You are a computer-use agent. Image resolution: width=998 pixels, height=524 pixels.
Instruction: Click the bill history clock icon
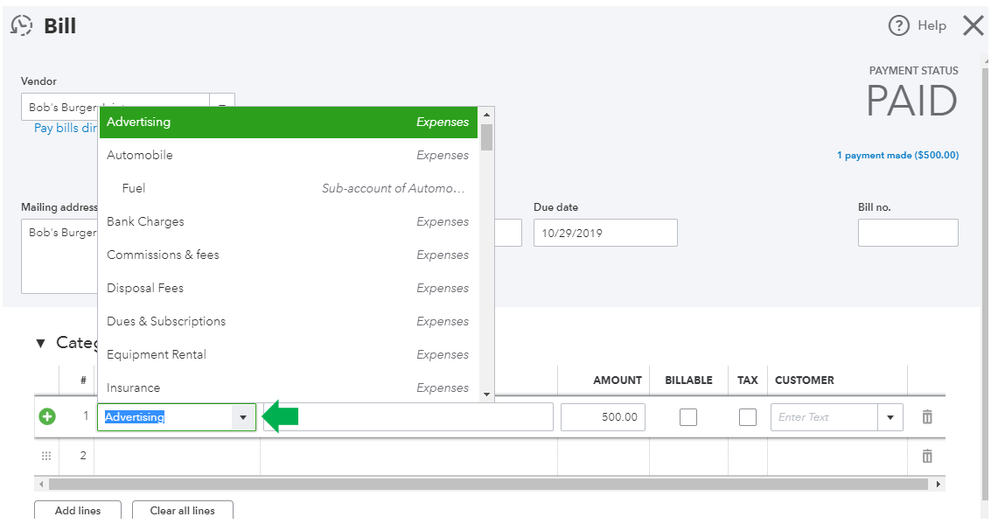pos(21,26)
